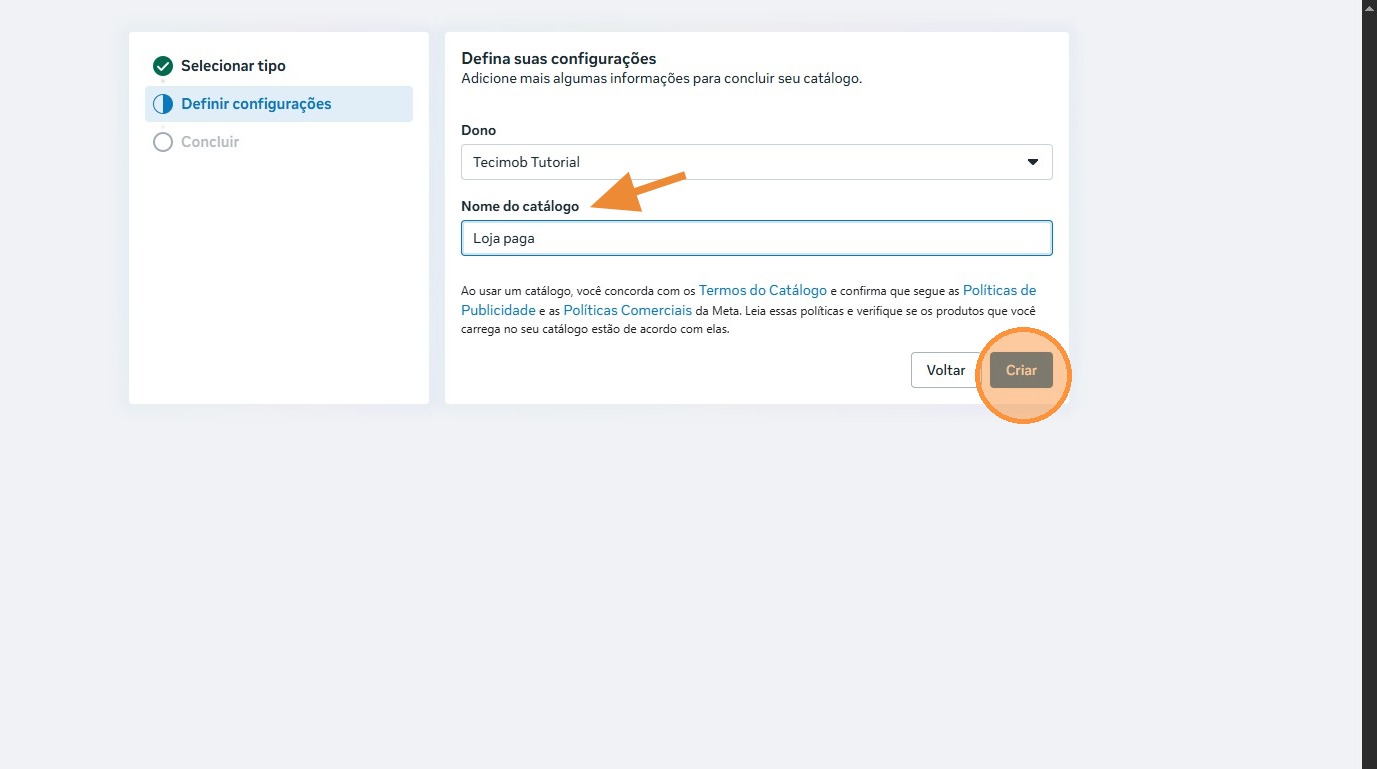
Task: Click the Dono field label
Action: [x=478, y=130]
